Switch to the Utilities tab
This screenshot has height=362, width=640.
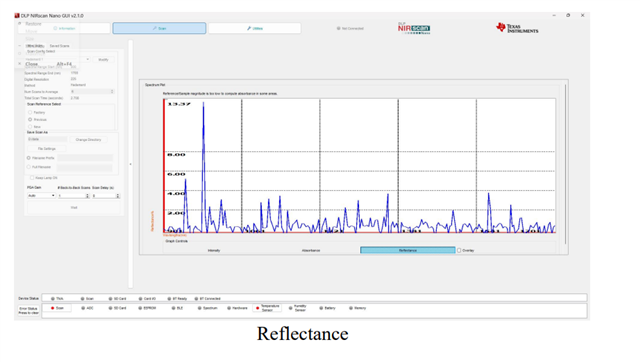pyautogui.click(x=255, y=28)
